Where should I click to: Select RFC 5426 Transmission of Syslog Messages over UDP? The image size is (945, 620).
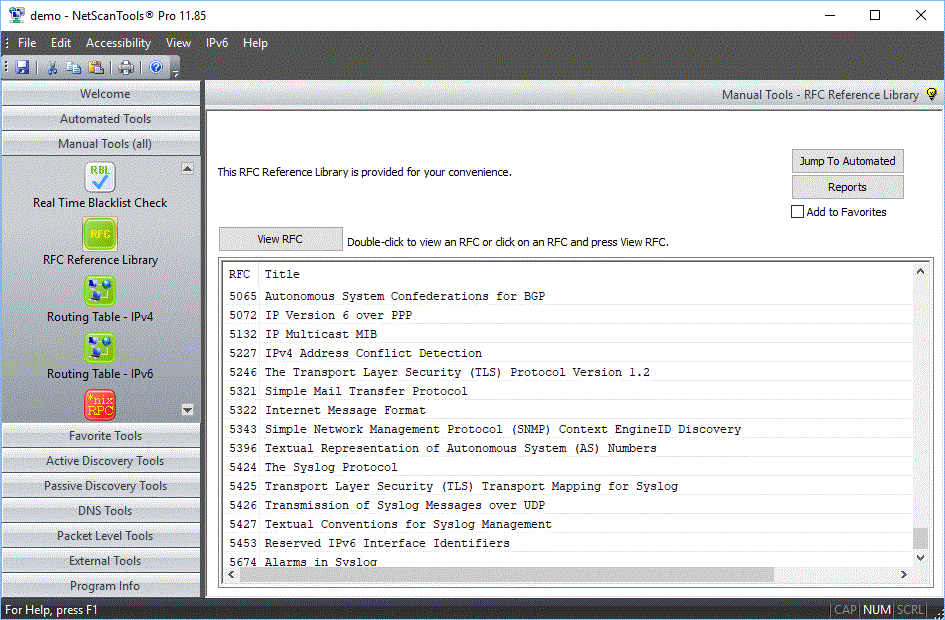(x=568, y=505)
